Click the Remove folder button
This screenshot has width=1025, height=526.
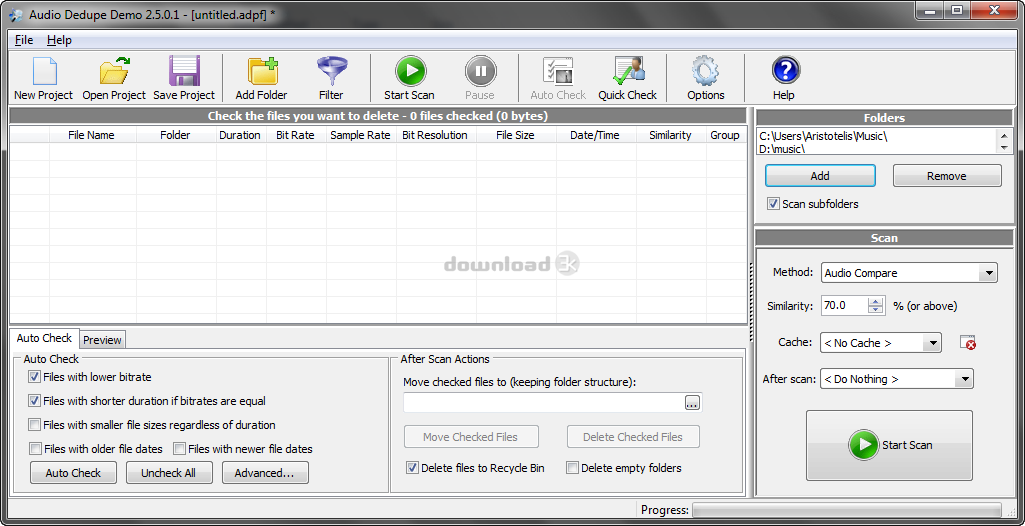[947, 176]
